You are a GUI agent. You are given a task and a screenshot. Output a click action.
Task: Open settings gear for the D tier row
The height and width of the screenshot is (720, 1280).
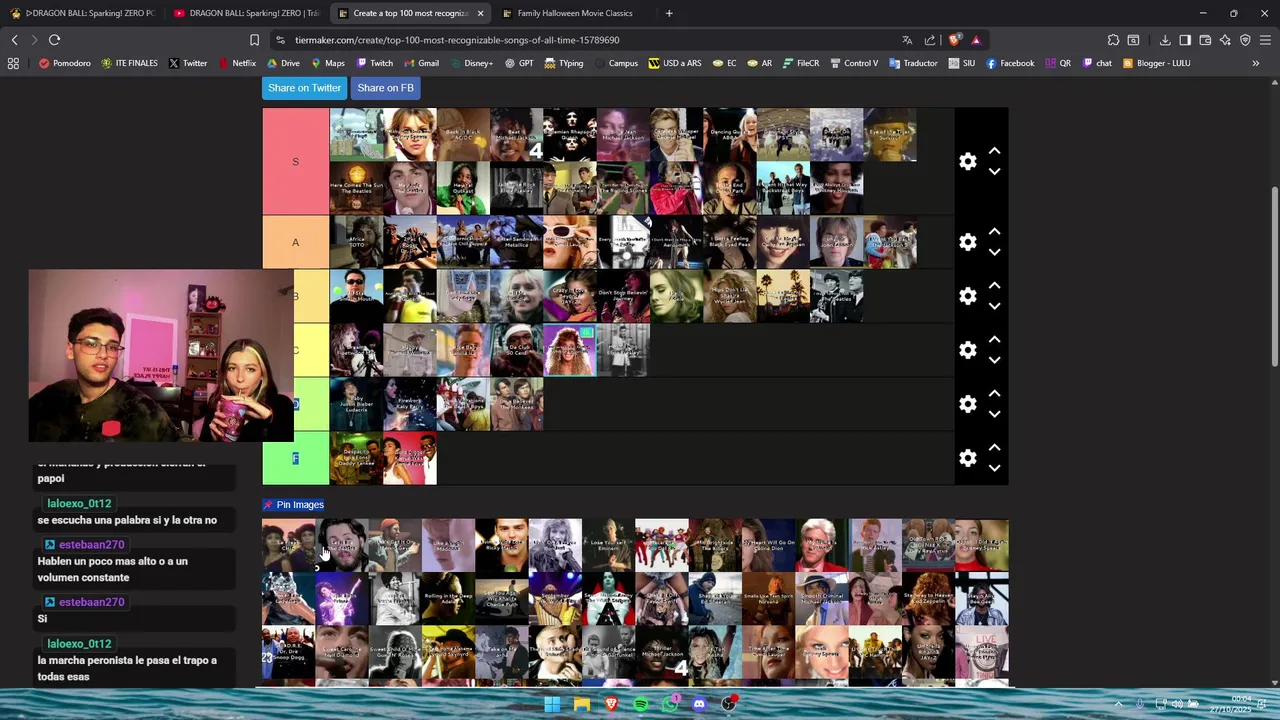(x=967, y=404)
